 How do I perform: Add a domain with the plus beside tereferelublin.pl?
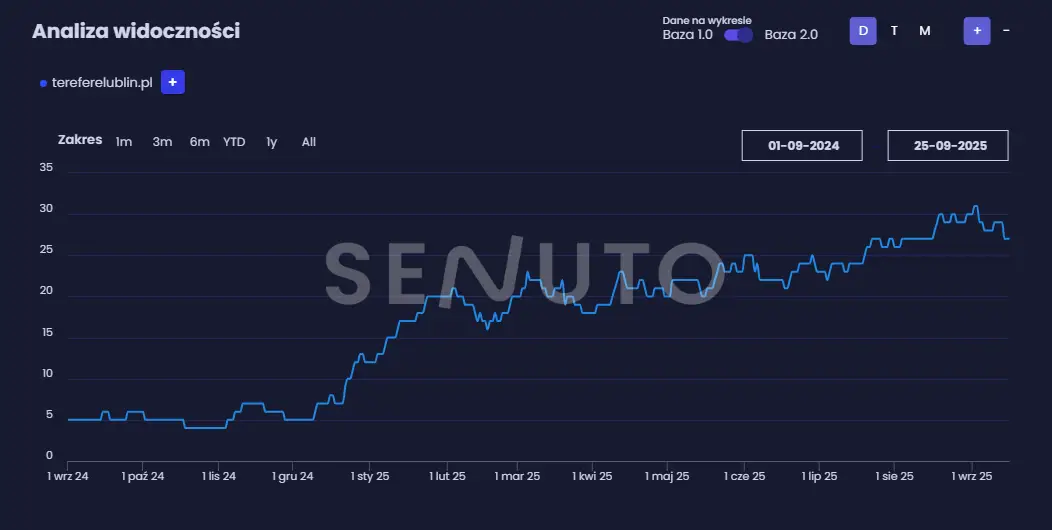[172, 83]
